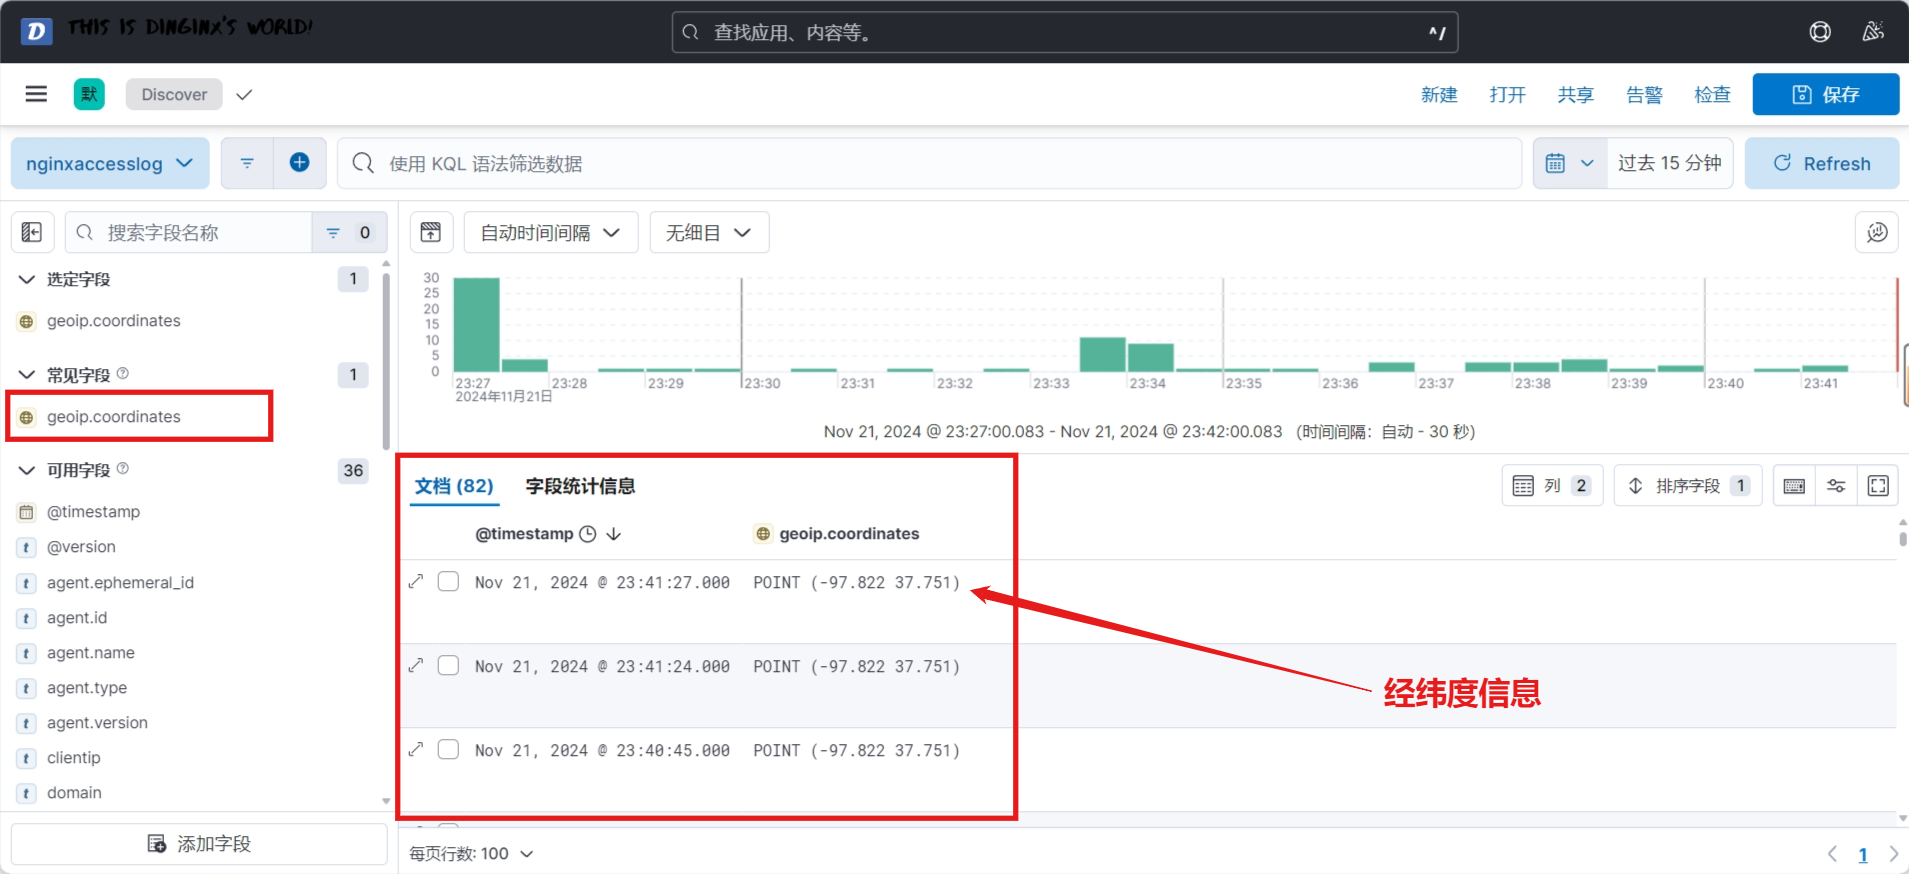Switch to field statistics tab
This screenshot has height=874, width=1909.
[580, 486]
